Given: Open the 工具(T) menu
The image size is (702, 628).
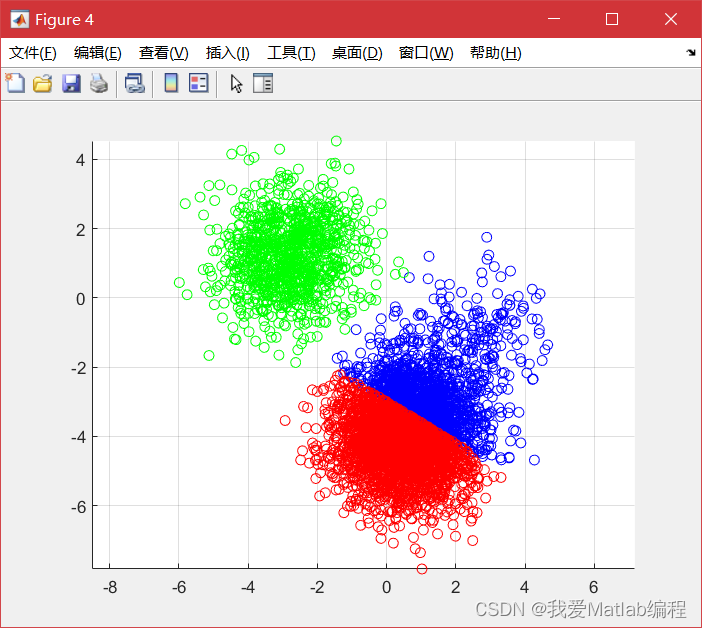Looking at the screenshot, I should click(291, 53).
